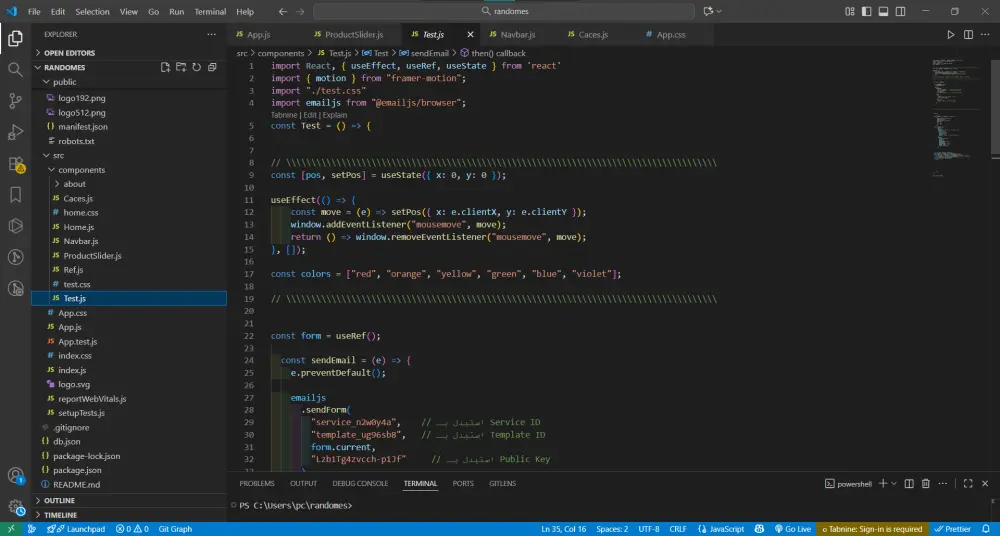The height and width of the screenshot is (536, 1000).
Task: Click Tabnine Explain code lens
Action: tap(335, 115)
